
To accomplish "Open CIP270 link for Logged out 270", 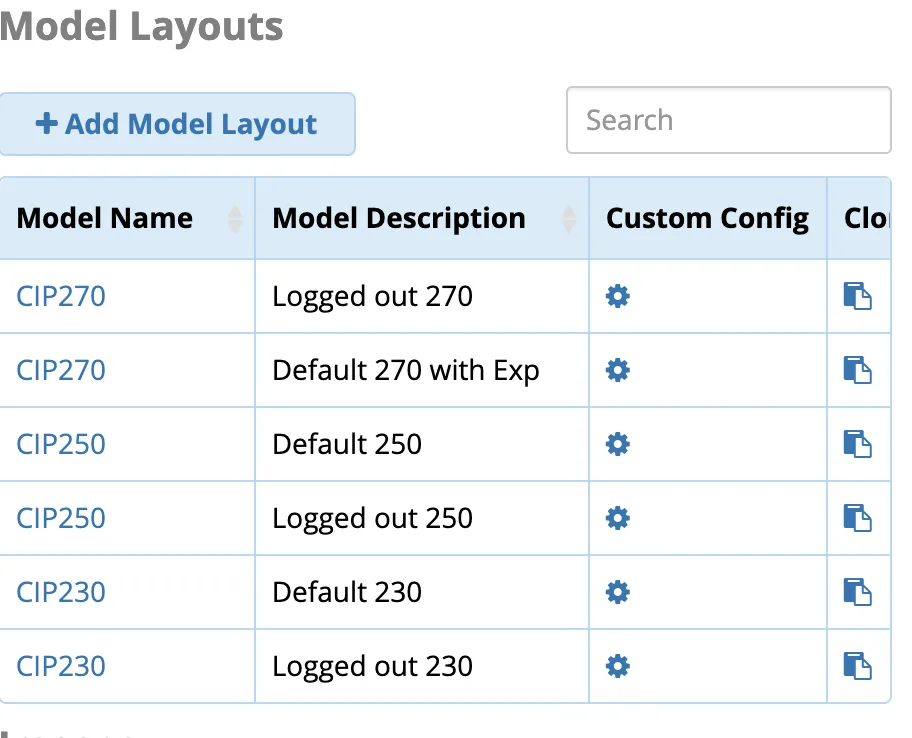I will (x=61, y=296).
